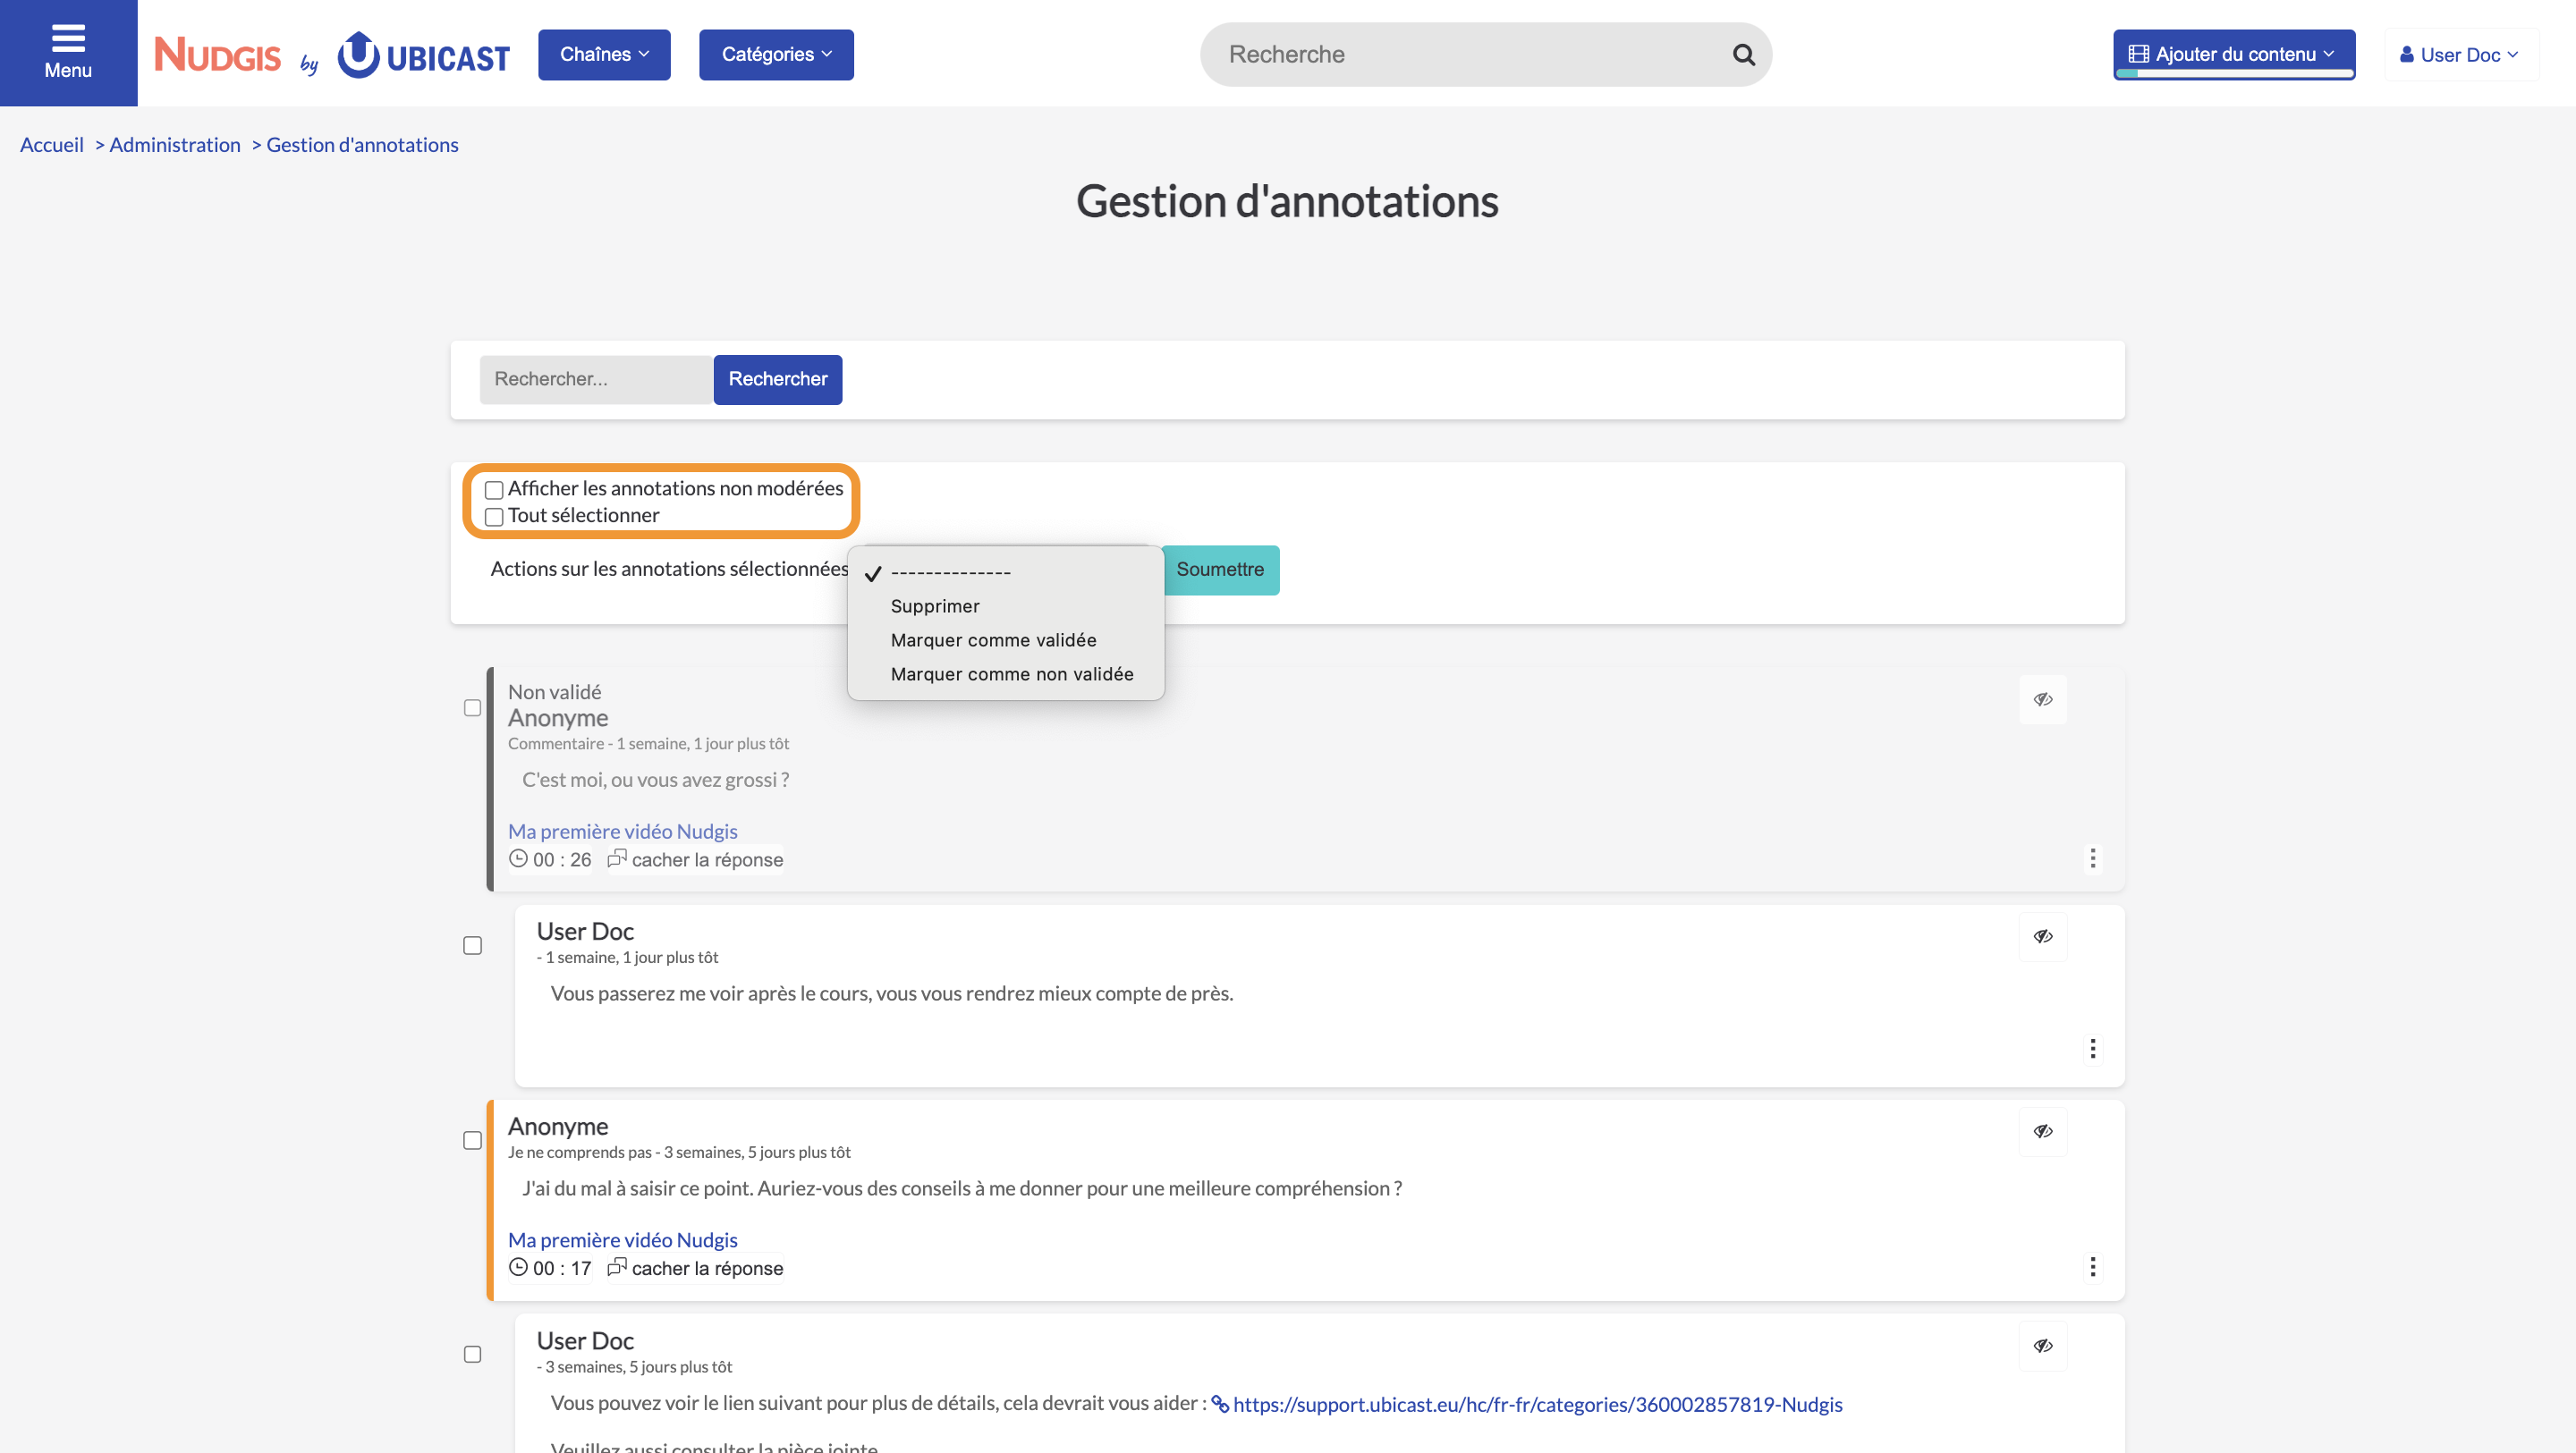Toggle visibility eye on "Je ne comprends pas" annotation
Screen dimensions: 2576x1453
(2042, 1132)
